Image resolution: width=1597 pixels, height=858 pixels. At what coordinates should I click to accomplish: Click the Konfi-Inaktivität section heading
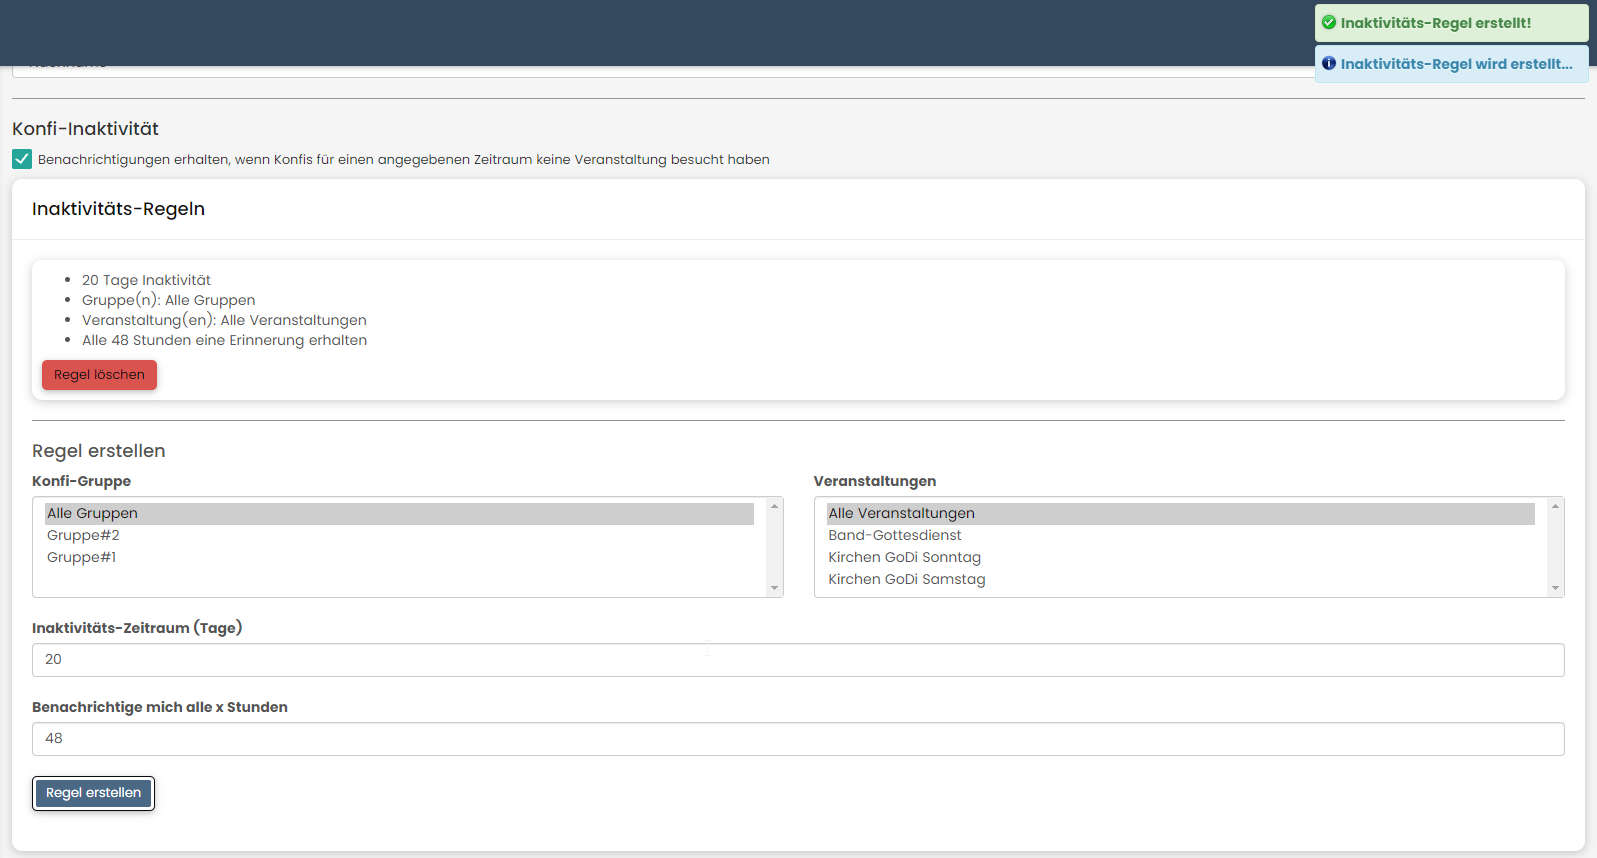click(85, 129)
